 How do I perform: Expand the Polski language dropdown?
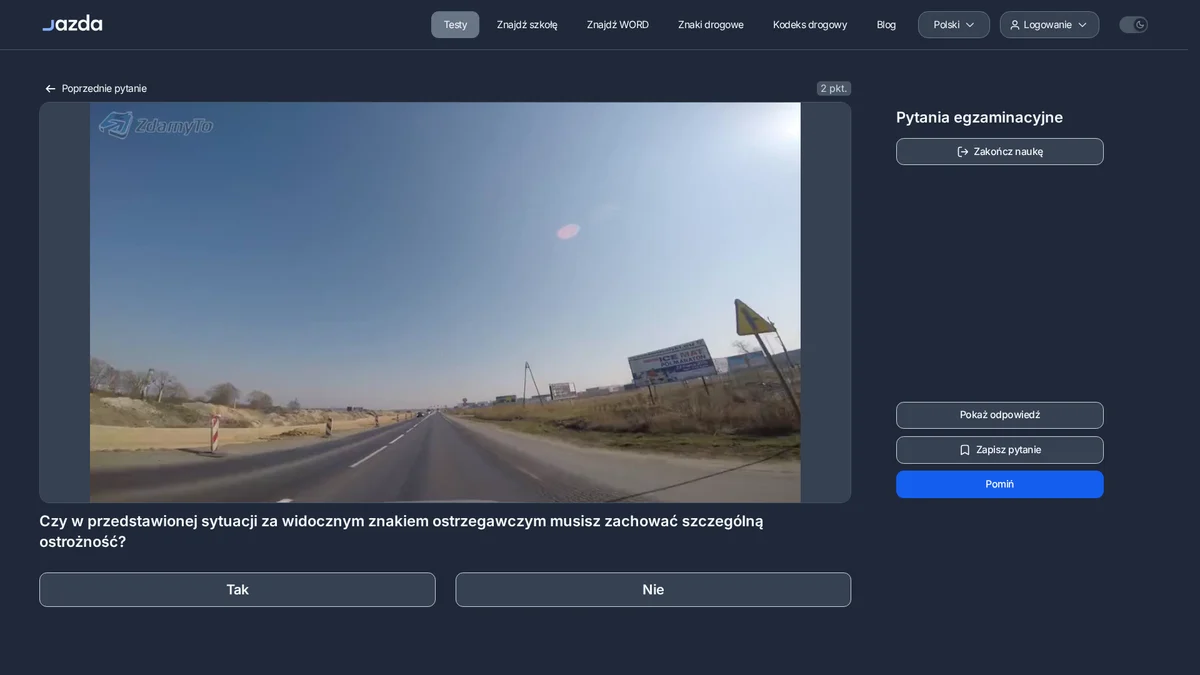954,25
